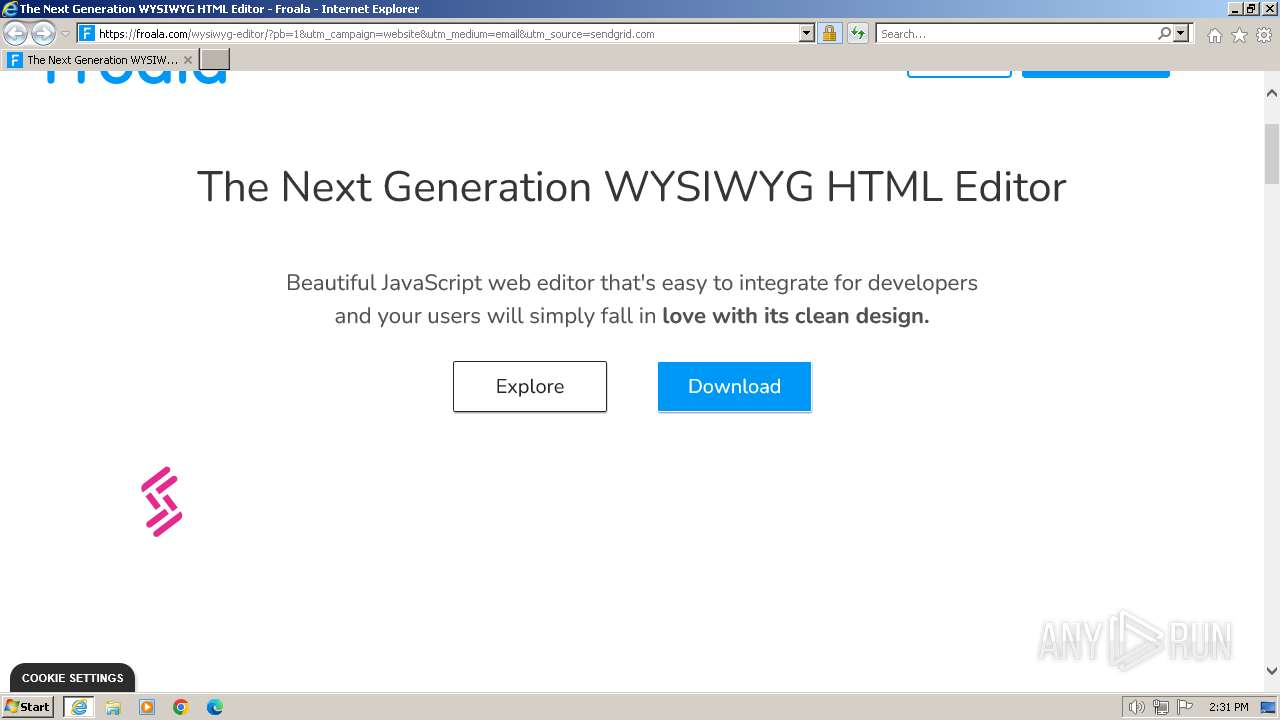Click the volume speaker tray icon

point(1137,707)
